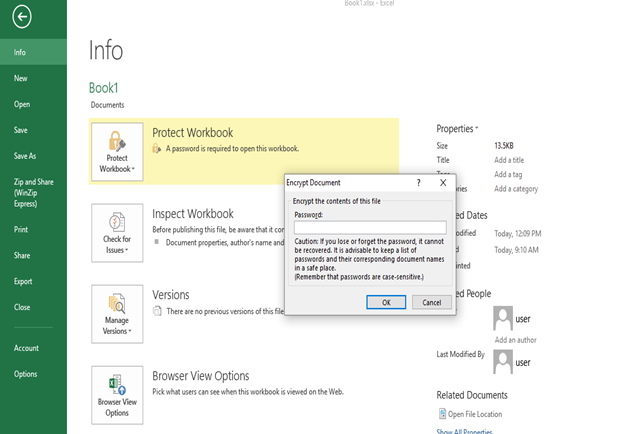
Task: Click the Last Modified By user avatar
Action: coord(503,362)
